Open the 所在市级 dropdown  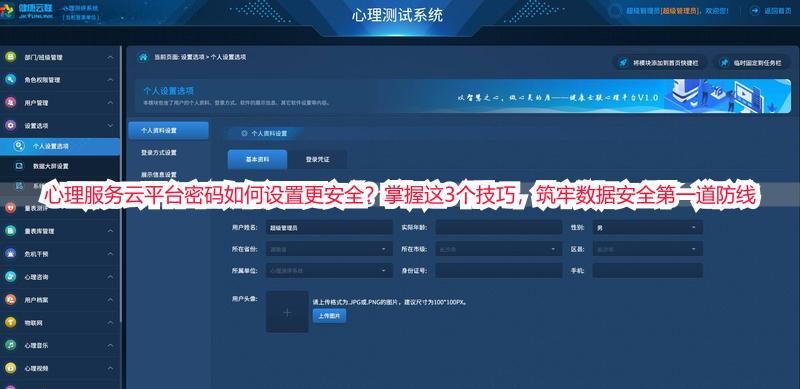click(498, 249)
